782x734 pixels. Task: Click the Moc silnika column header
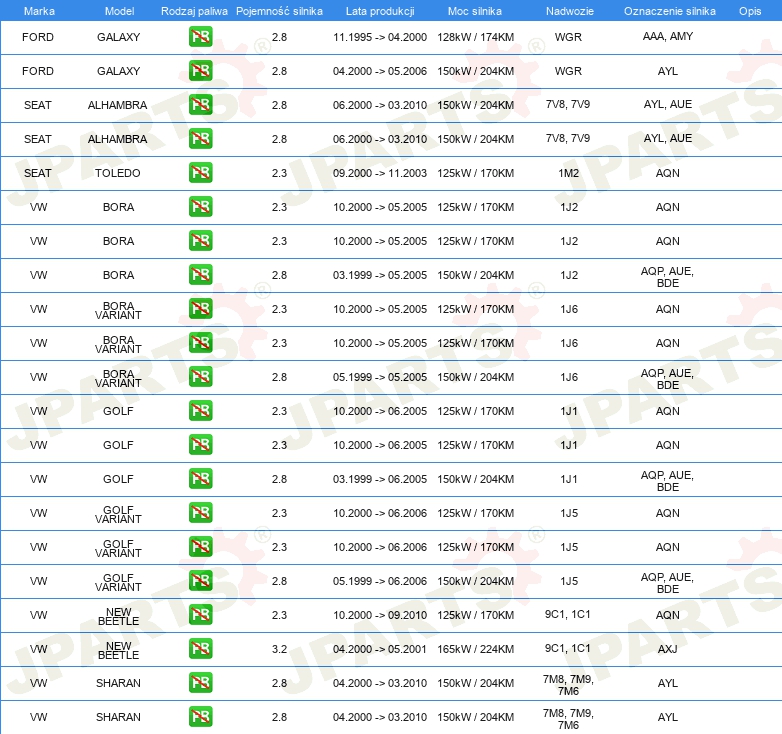475,11
